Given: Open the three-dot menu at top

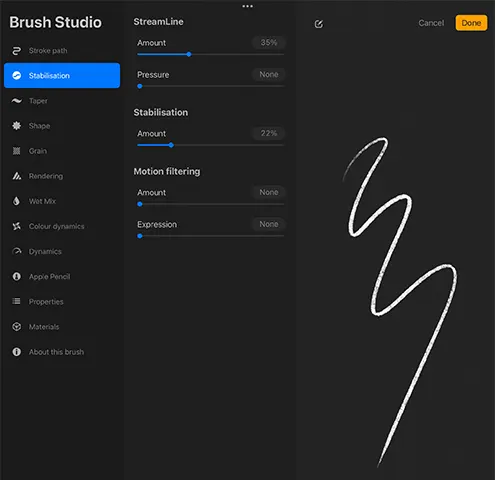Looking at the screenshot, I should click(247, 6).
